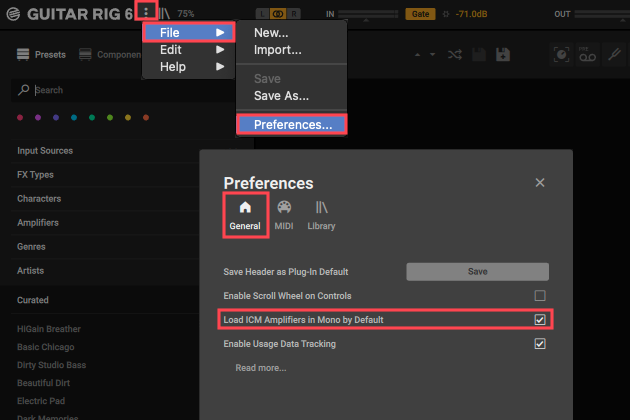The image size is (630, 420).
Task: Click the Curated section header
Action: pyautogui.click(x=33, y=300)
